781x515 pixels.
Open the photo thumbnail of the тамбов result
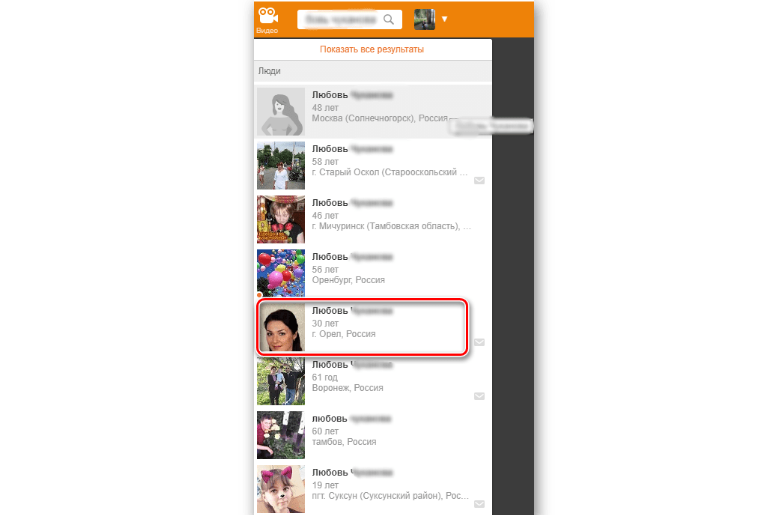click(x=281, y=435)
